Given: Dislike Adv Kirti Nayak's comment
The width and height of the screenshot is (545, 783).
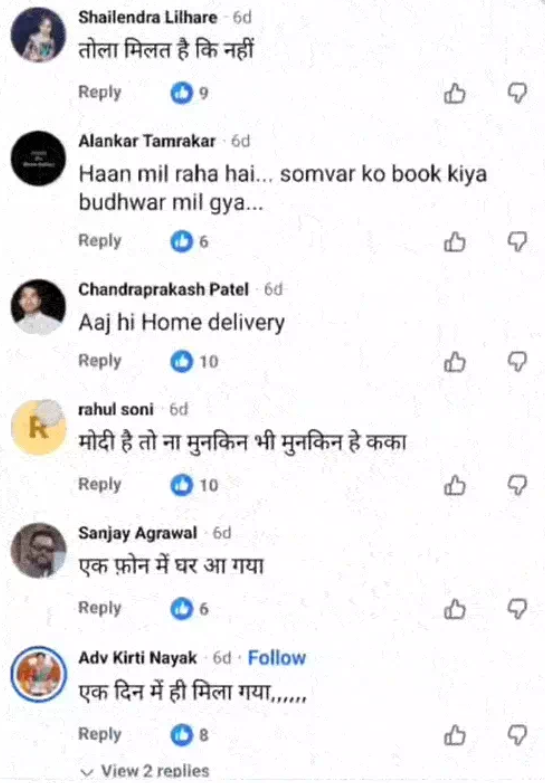Looking at the screenshot, I should coord(518,735).
